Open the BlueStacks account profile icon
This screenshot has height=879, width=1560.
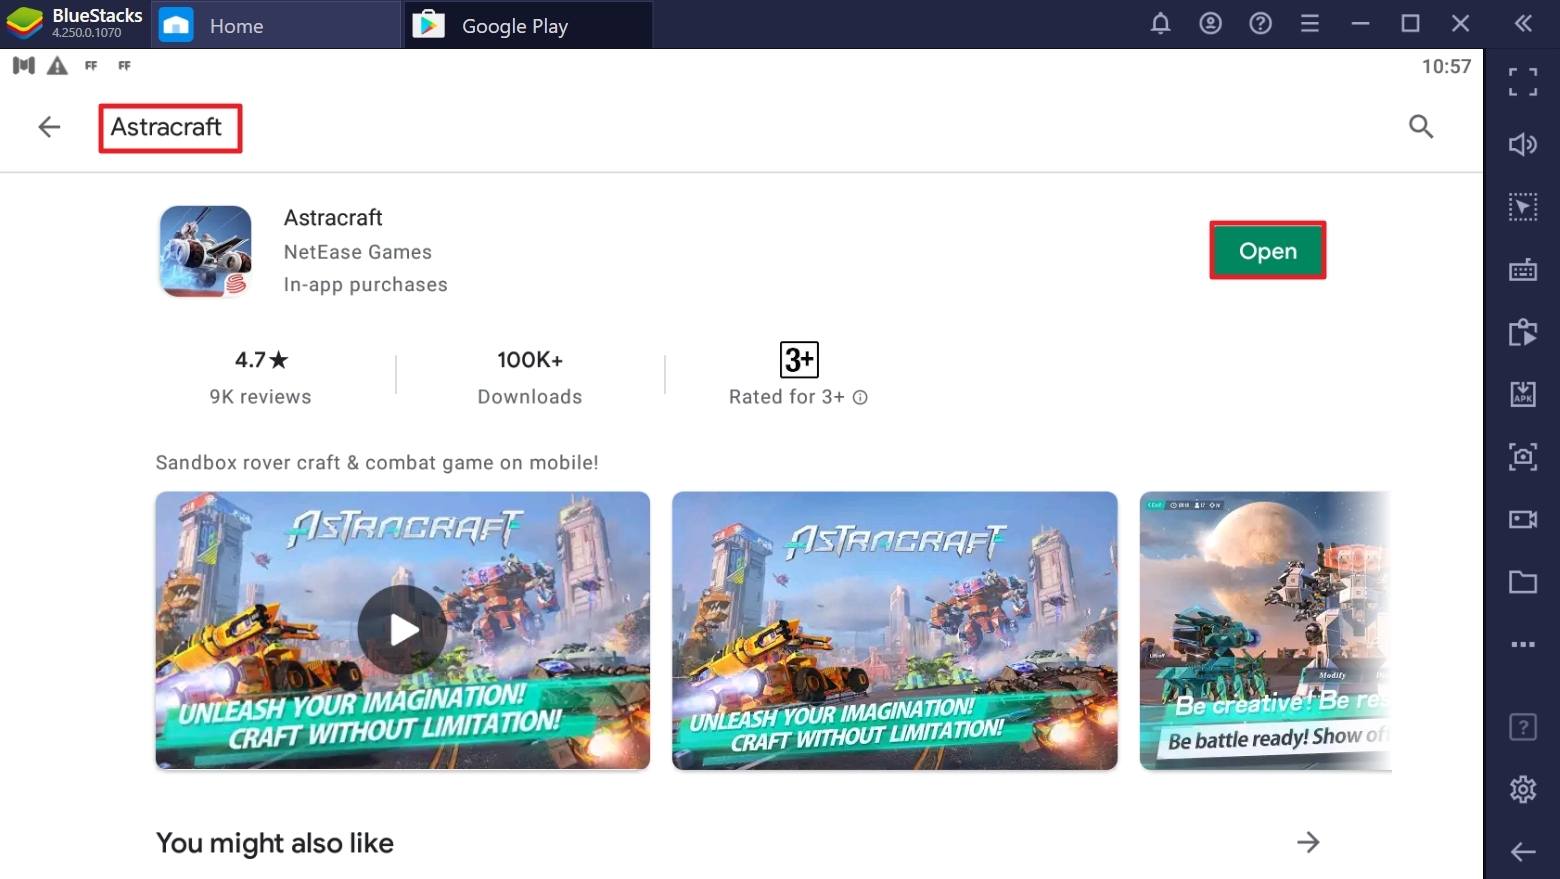[x=1210, y=23]
